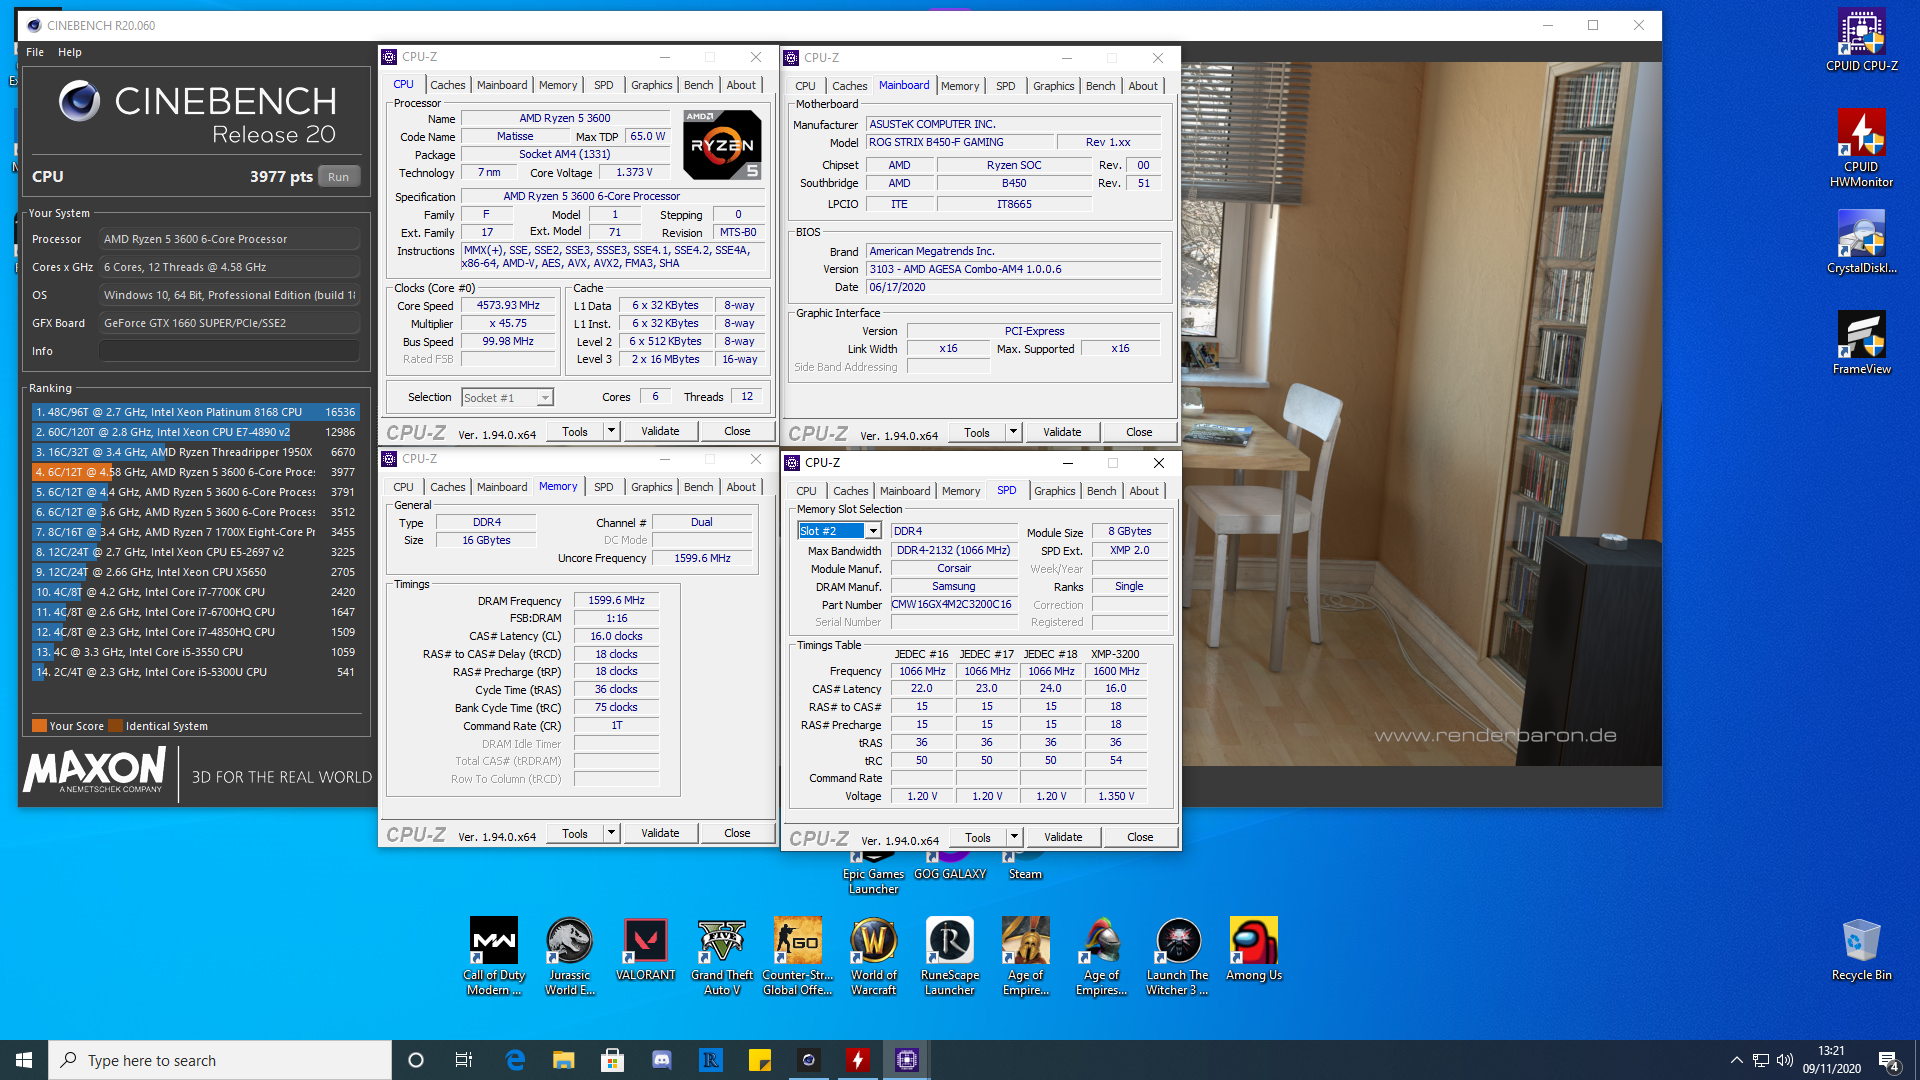Switch to Cinebench taskbar icon
The height and width of the screenshot is (1080, 1920).
click(x=809, y=1060)
